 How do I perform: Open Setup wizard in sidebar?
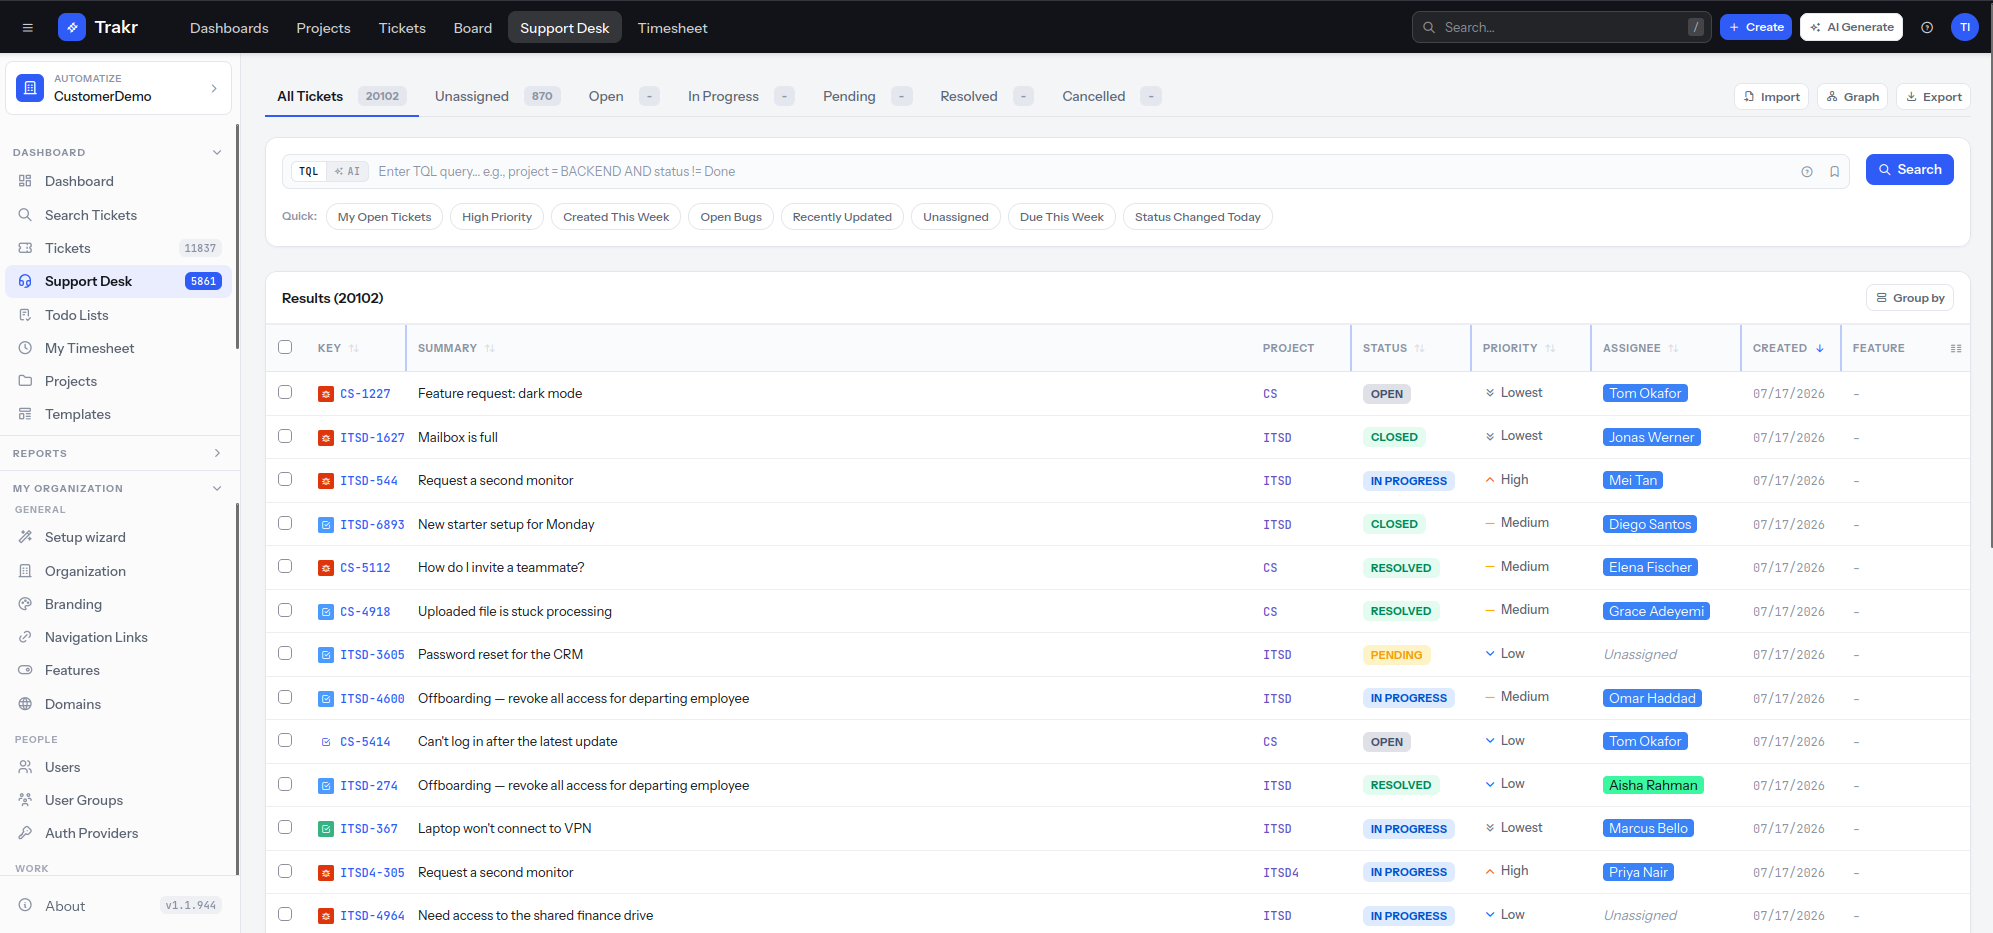118,537
